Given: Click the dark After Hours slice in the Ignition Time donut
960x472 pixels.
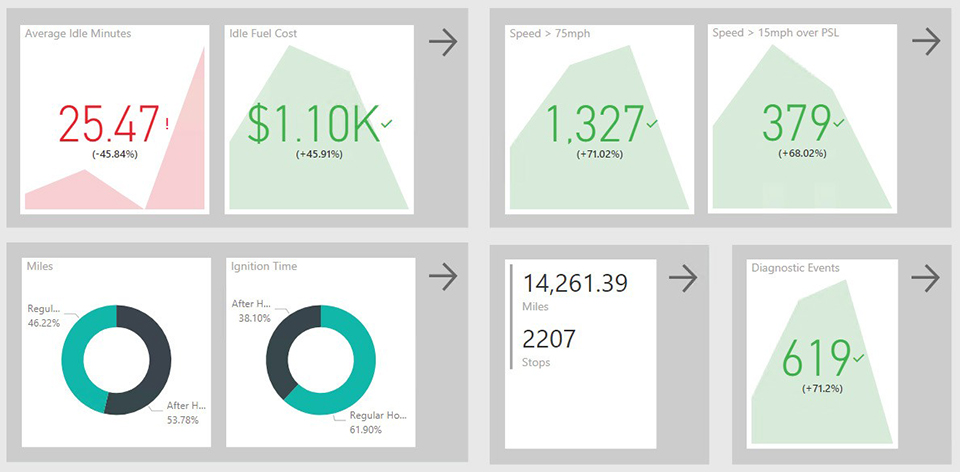Looking at the screenshot, I should (282, 340).
